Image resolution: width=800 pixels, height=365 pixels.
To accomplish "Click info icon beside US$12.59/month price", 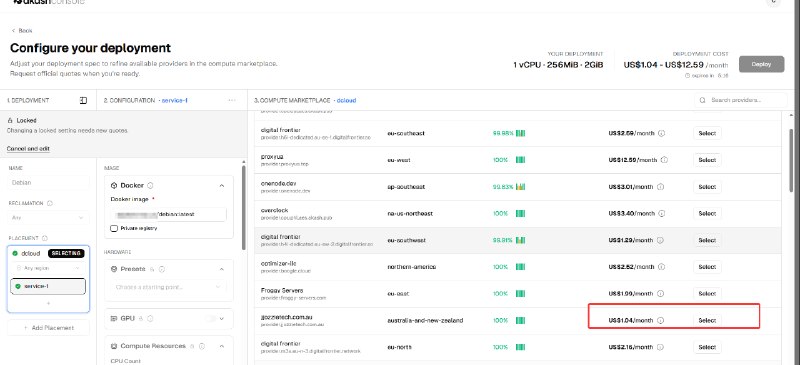I will [664, 160].
